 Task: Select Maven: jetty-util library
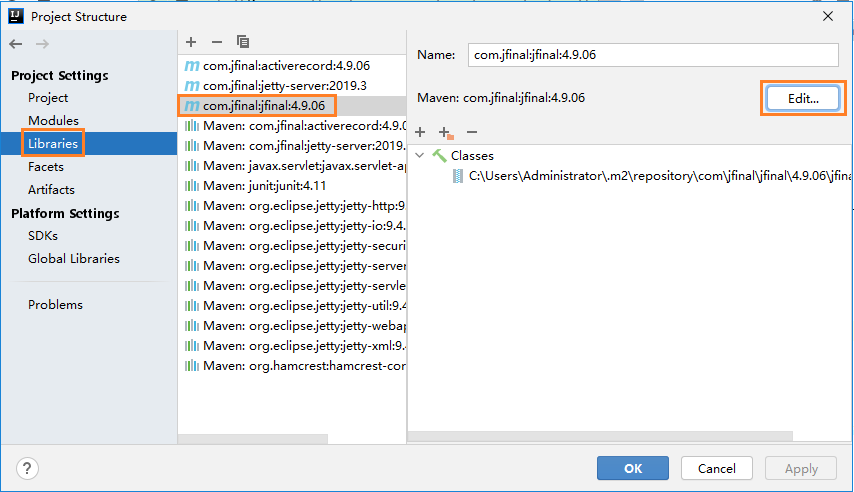(292, 306)
